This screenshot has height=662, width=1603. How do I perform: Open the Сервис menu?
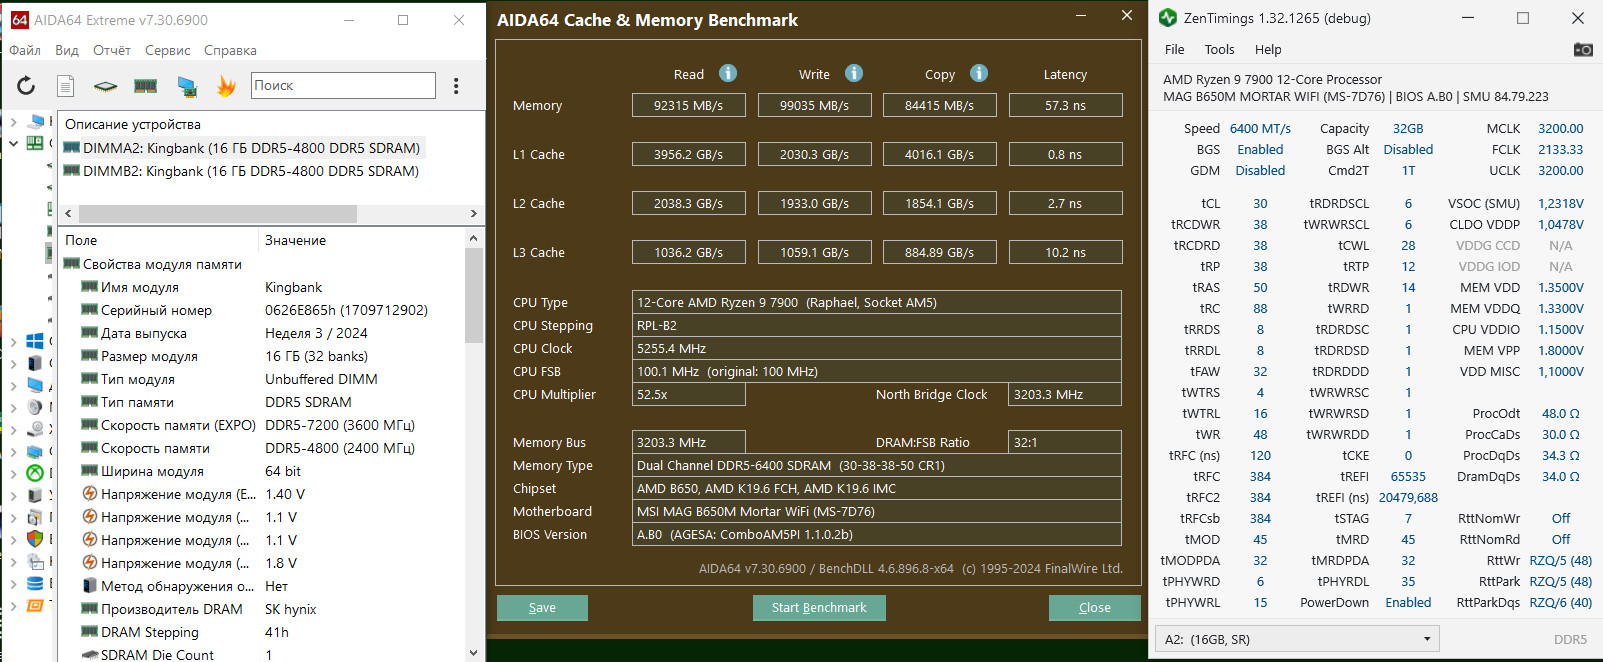[x=168, y=50]
